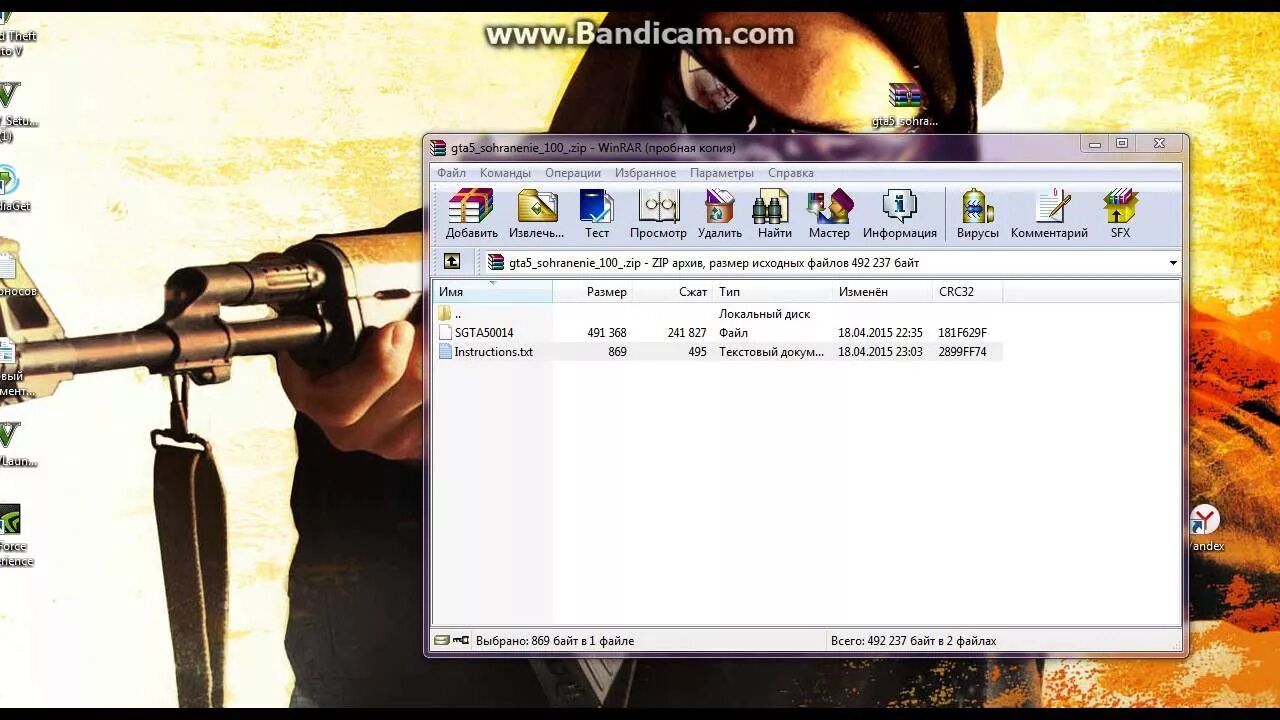Go up one folder level button
The width and height of the screenshot is (1280, 720).
click(452, 262)
